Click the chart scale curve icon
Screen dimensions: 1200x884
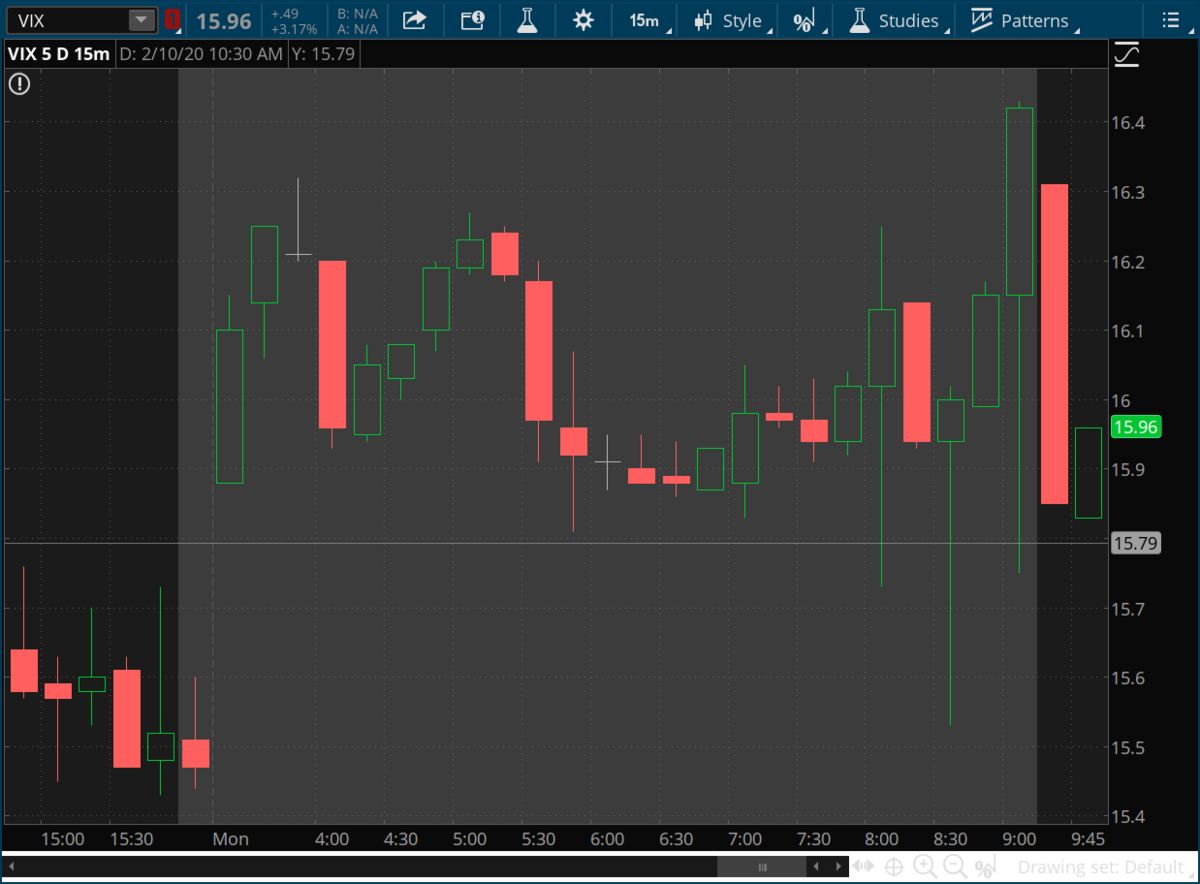1126,54
